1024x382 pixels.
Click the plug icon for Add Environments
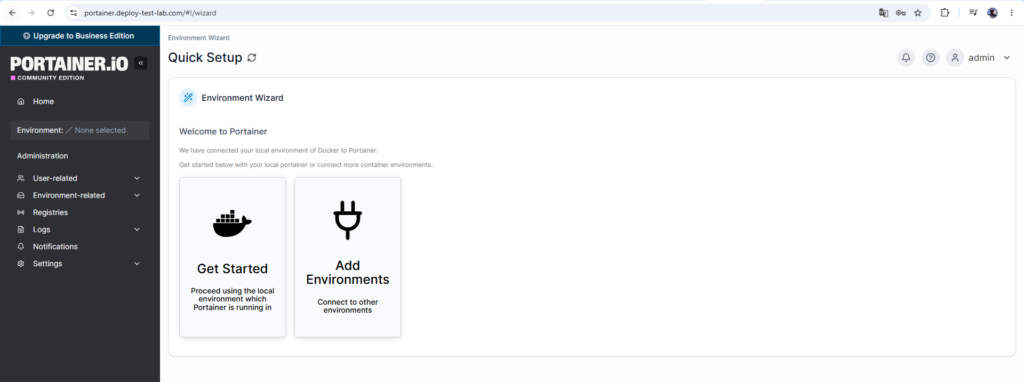(x=347, y=220)
